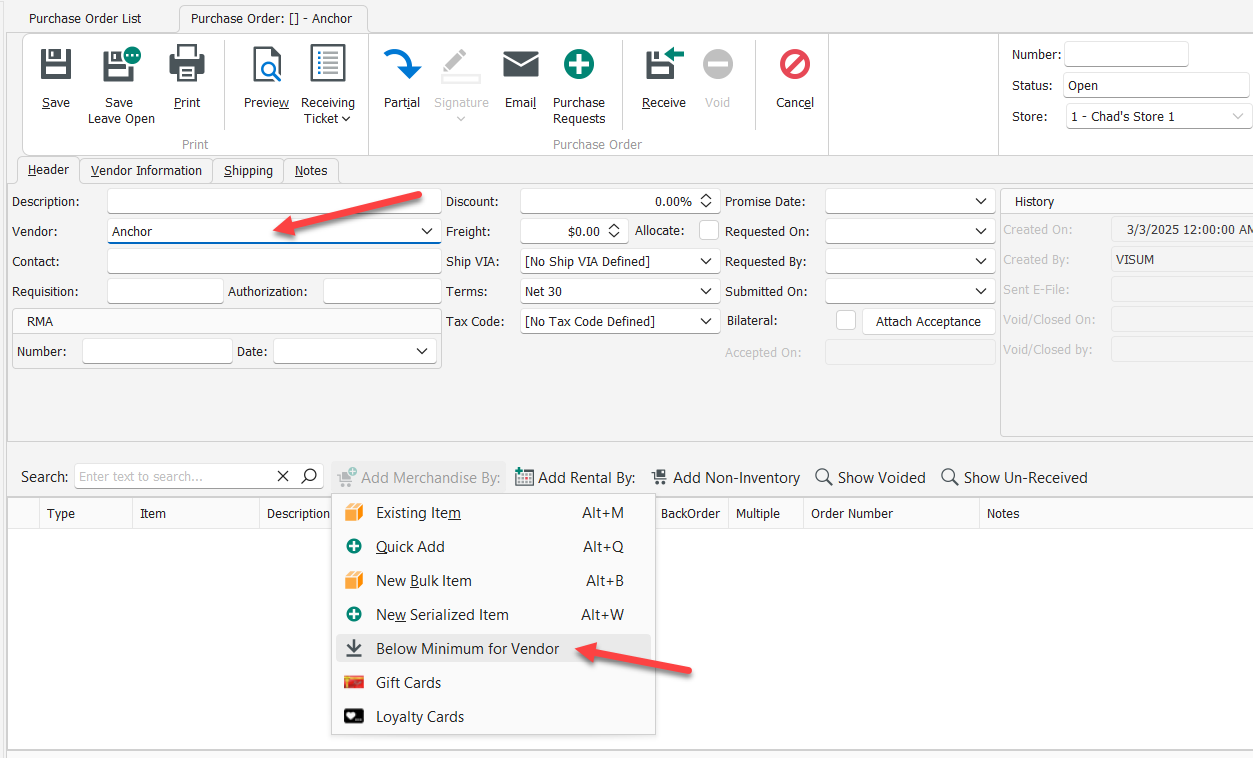Viewport: 1253px width, 758px height.
Task: Switch to the Vendor Information tab
Action: pos(146,171)
